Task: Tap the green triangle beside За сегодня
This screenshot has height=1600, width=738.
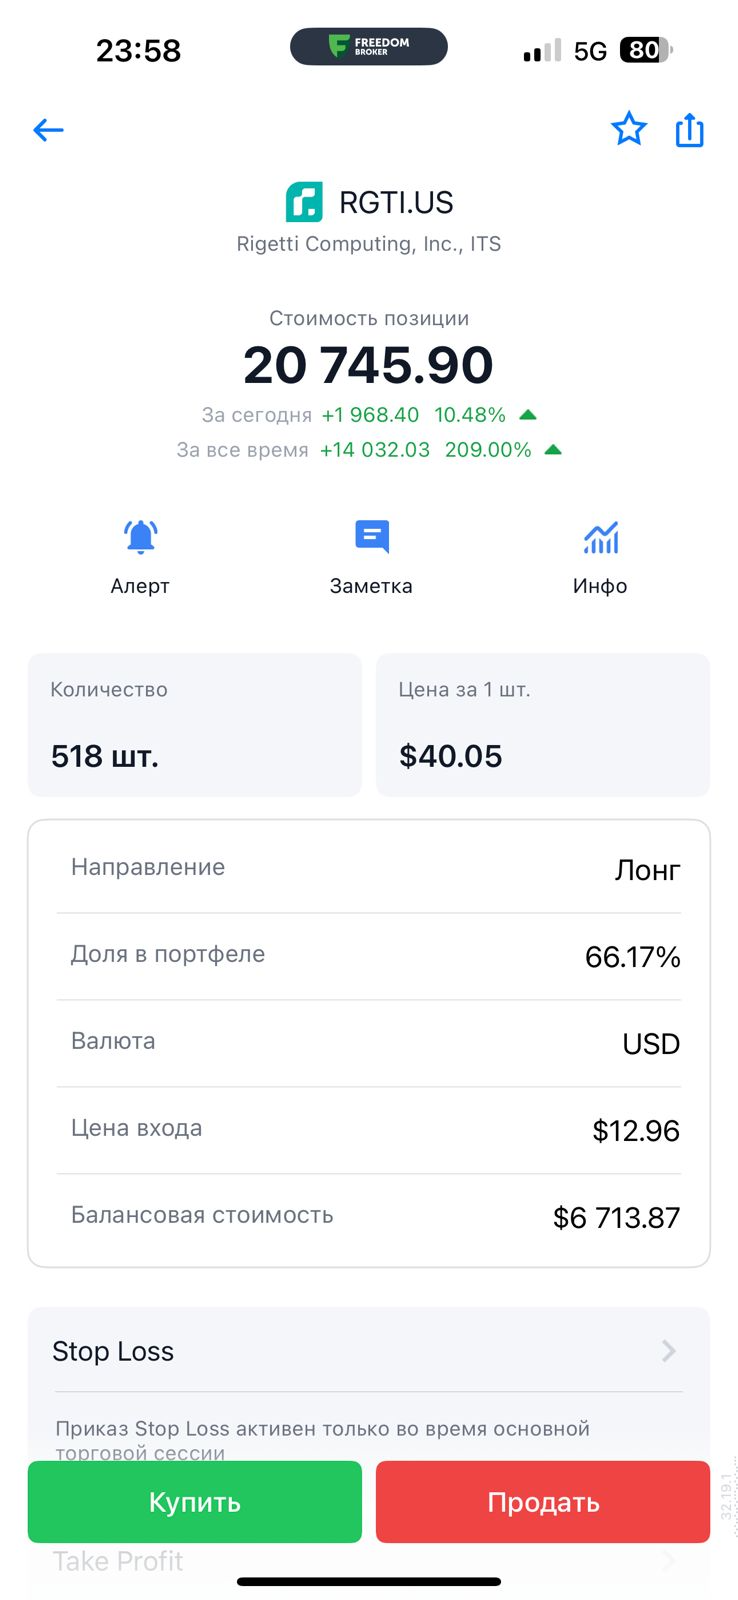Action: [x=528, y=415]
